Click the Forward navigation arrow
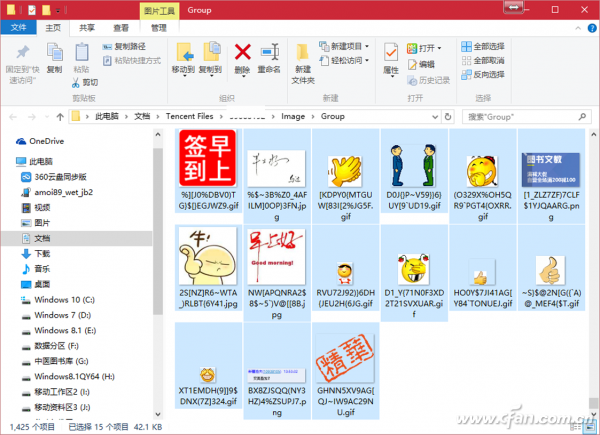 pyautogui.click(x=32, y=117)
